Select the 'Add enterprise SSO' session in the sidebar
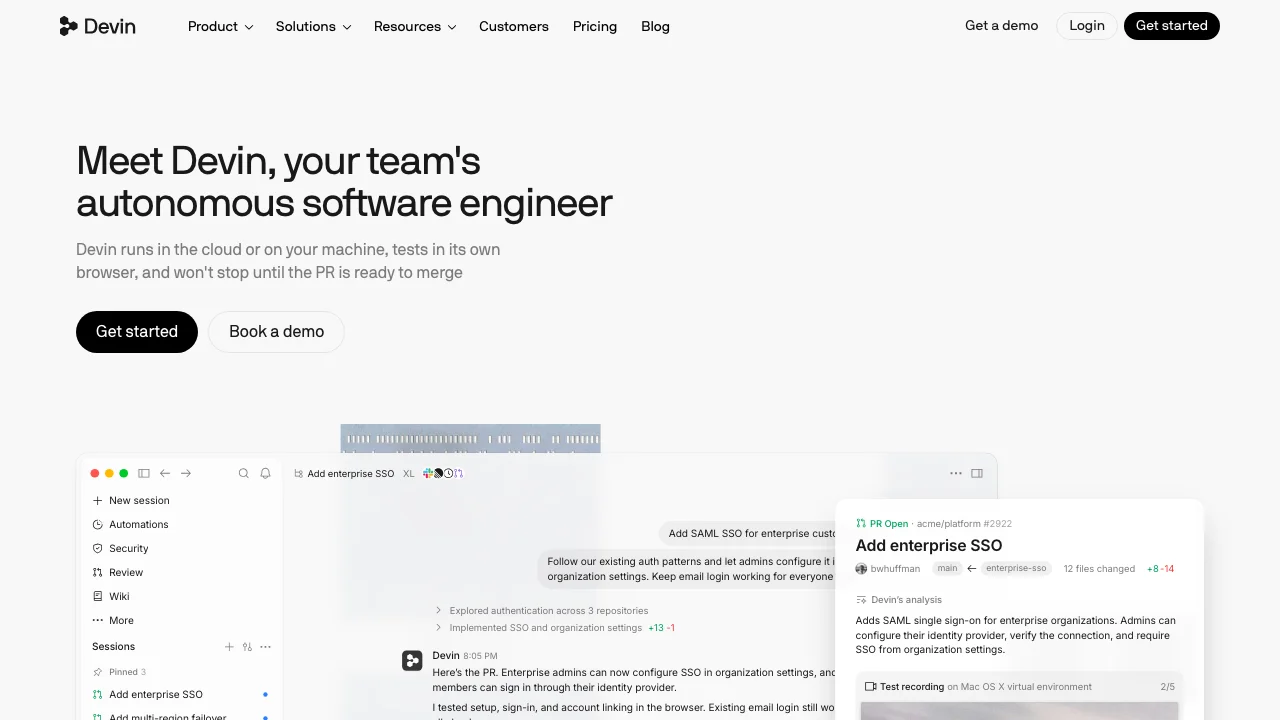The width and height of the screenshot is (1280, 720). tap(180, 694)
